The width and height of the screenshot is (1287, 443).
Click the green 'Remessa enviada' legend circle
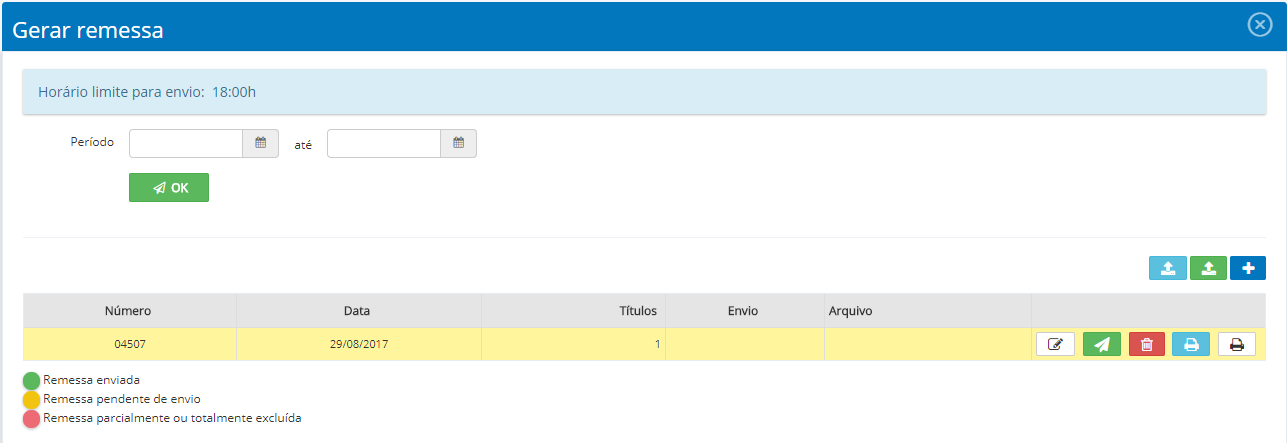point(32,381)
